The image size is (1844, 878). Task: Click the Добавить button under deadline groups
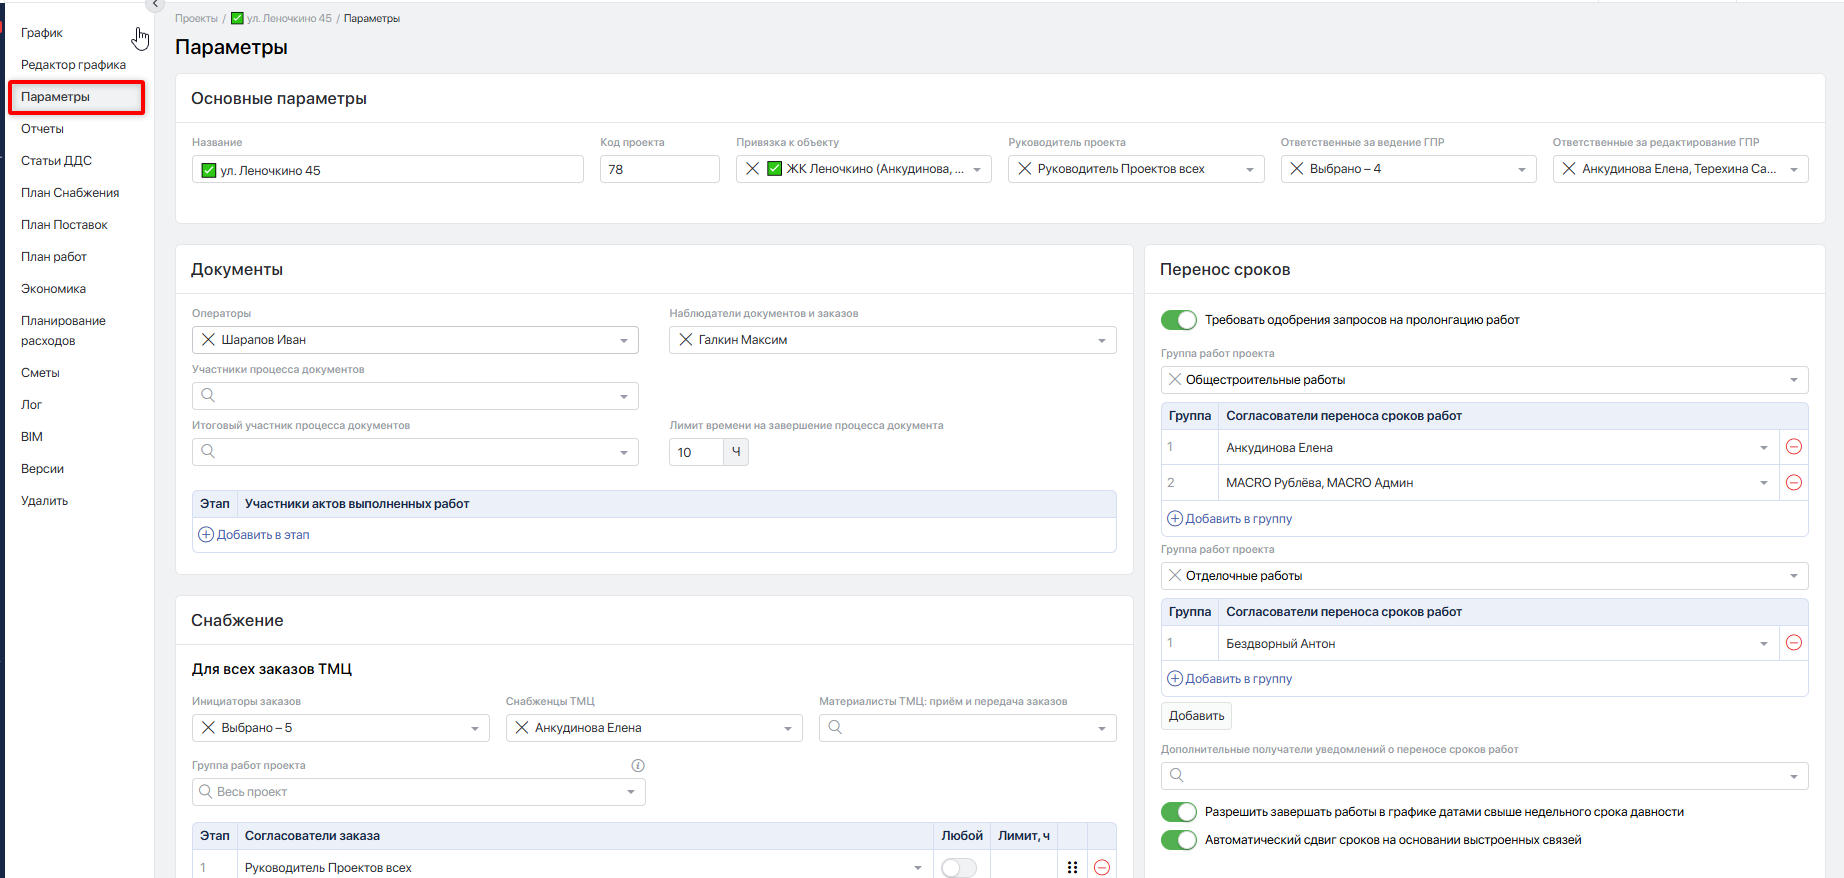click(x=1196, y=716)
